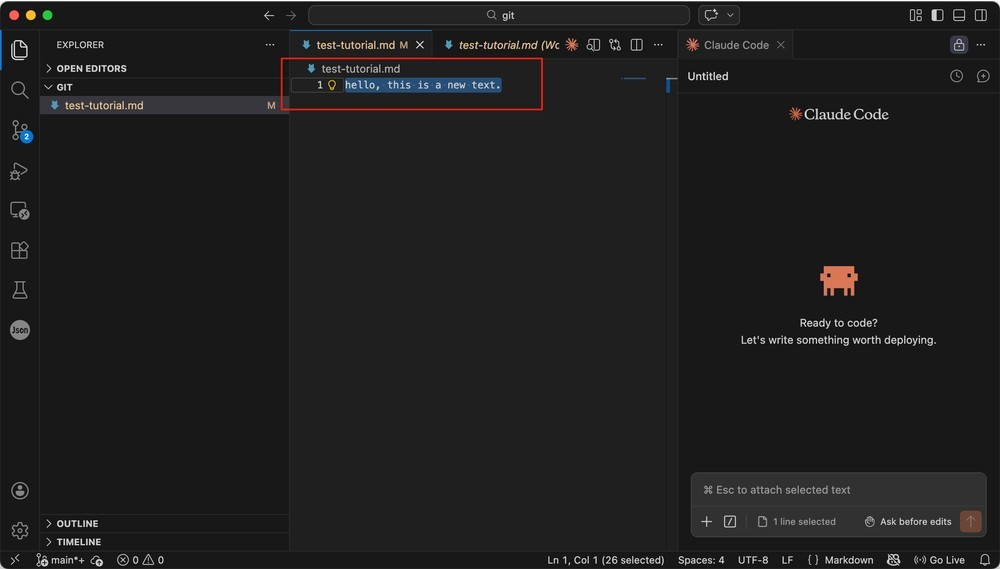This screenshot has width=1000, height=569.
Task: Change the UTF-8 file encoding
Action: pos(753,560)
